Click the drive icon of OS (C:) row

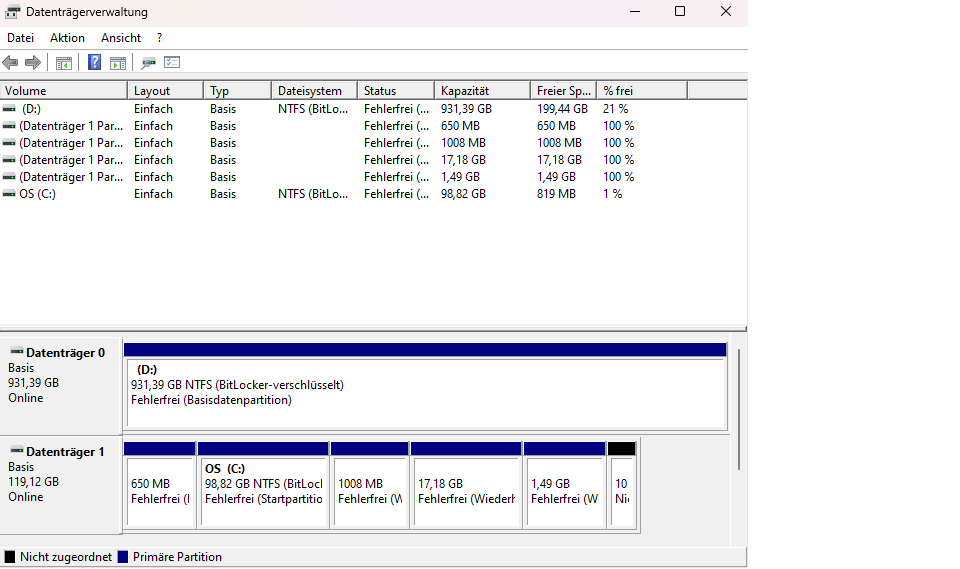pyautogui.click(x=9, y=194)
